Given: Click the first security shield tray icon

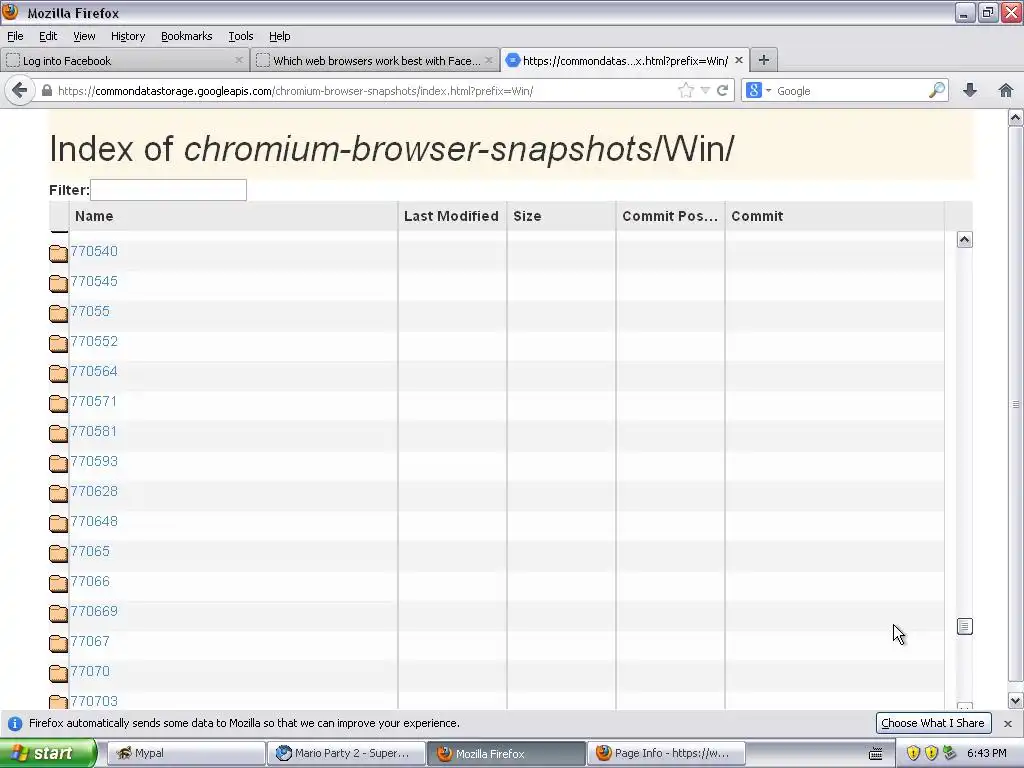Looking at the screenshot, I should point(913,753).
